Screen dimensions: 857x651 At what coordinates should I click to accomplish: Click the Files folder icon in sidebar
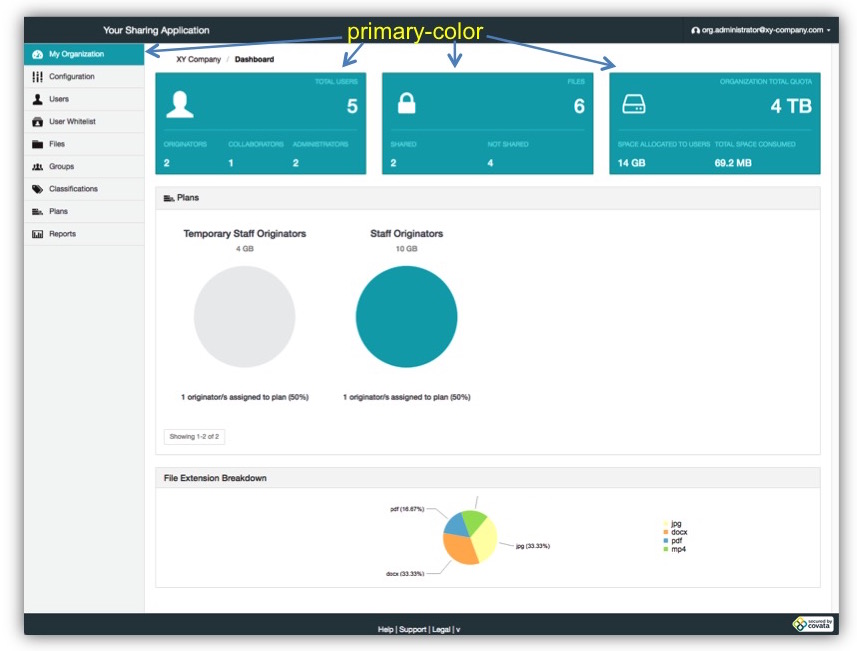(x=37, y=144)
